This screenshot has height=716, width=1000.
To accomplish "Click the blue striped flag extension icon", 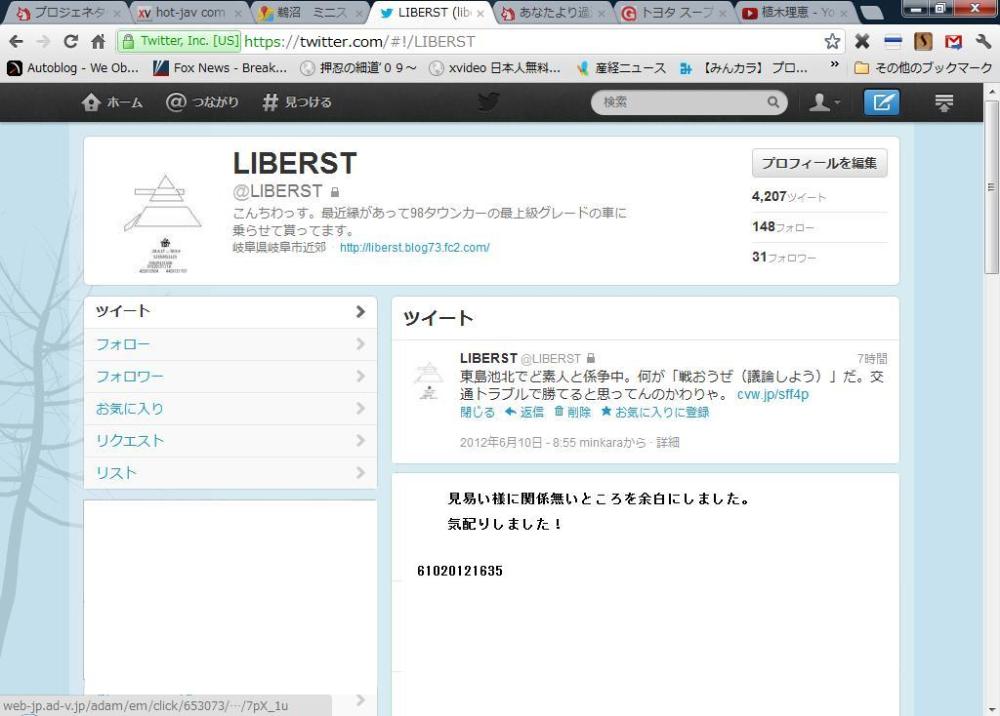I will pyautogui.click(x=893, y=42).
